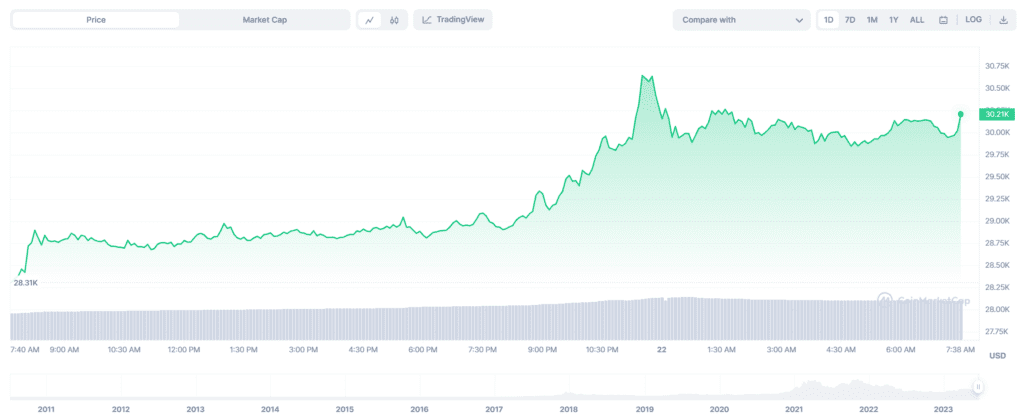
Task: Select the 1Y time range
Action: [x=893, y=20]
